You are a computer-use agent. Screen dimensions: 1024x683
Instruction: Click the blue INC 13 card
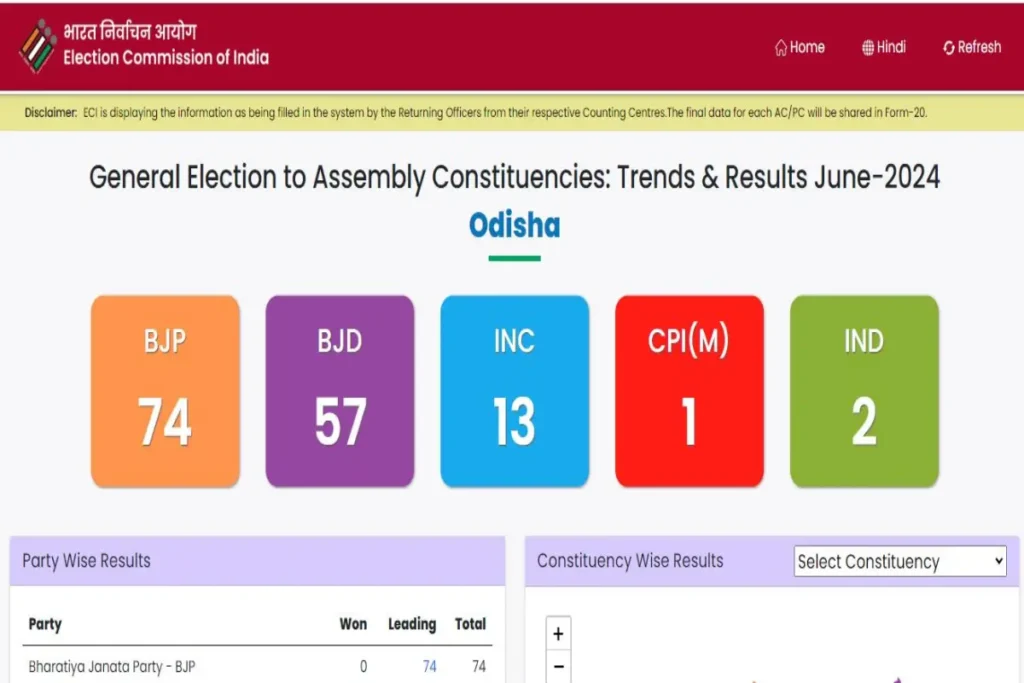[x=514, y=391]
